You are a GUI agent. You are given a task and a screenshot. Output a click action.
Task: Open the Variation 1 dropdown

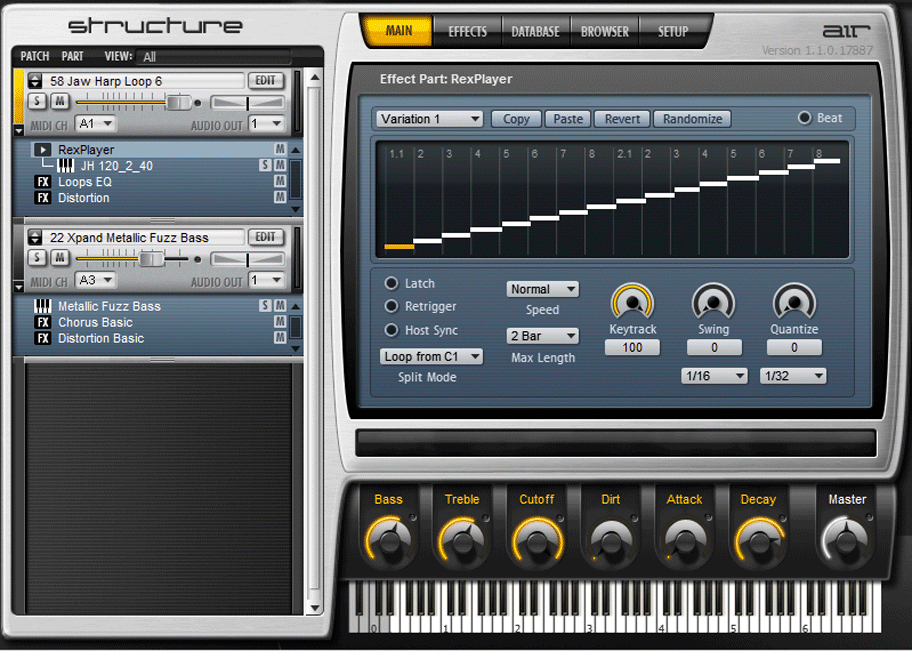click(x=430, y=119)
